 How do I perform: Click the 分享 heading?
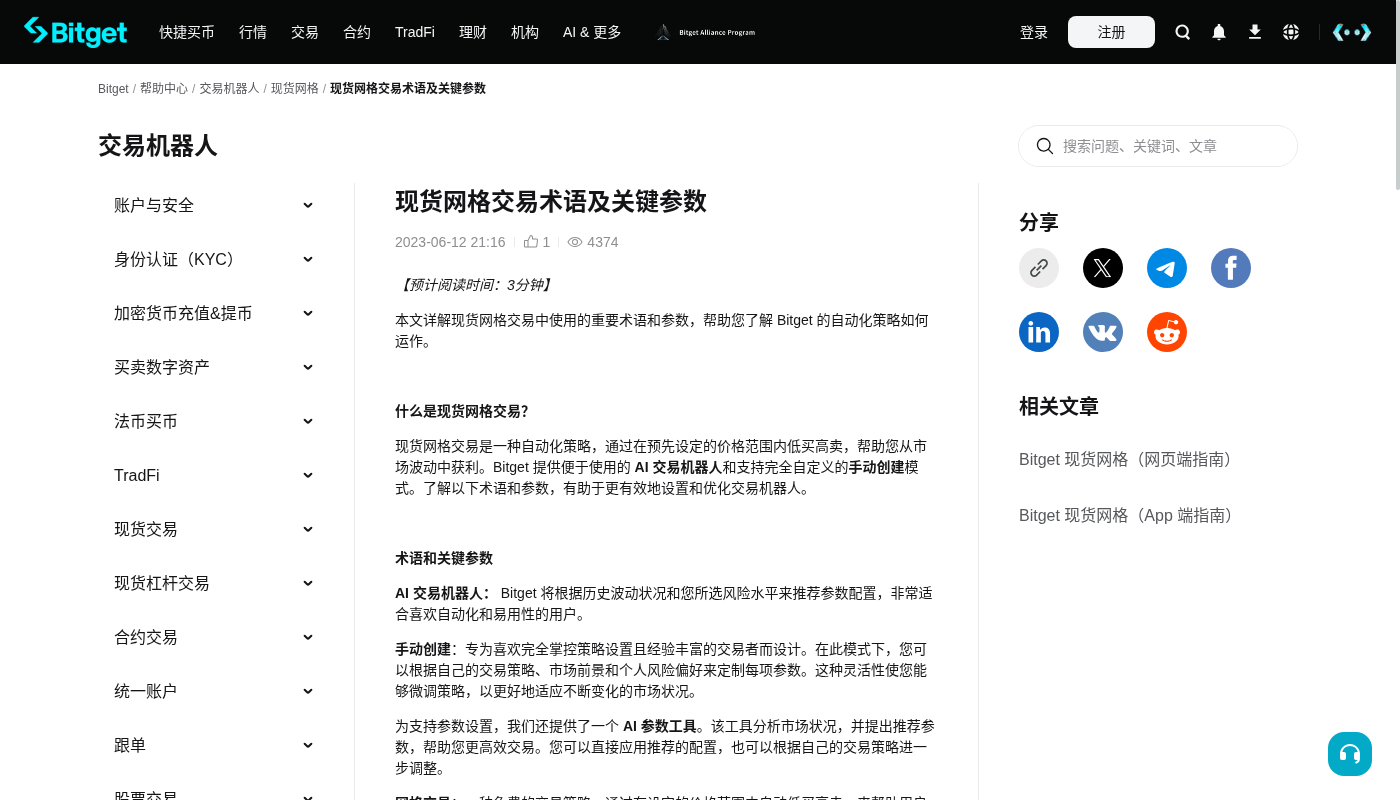point(1039,222)
